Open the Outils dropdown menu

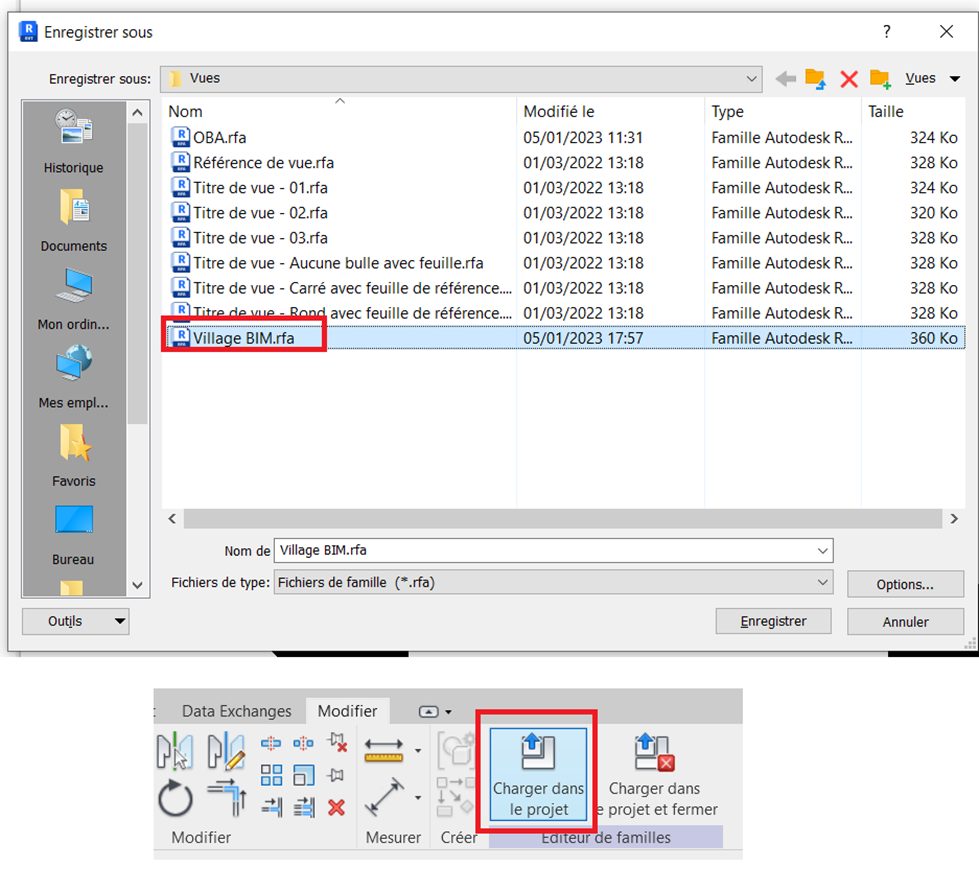pyautogui.click(x=76, y=621)
